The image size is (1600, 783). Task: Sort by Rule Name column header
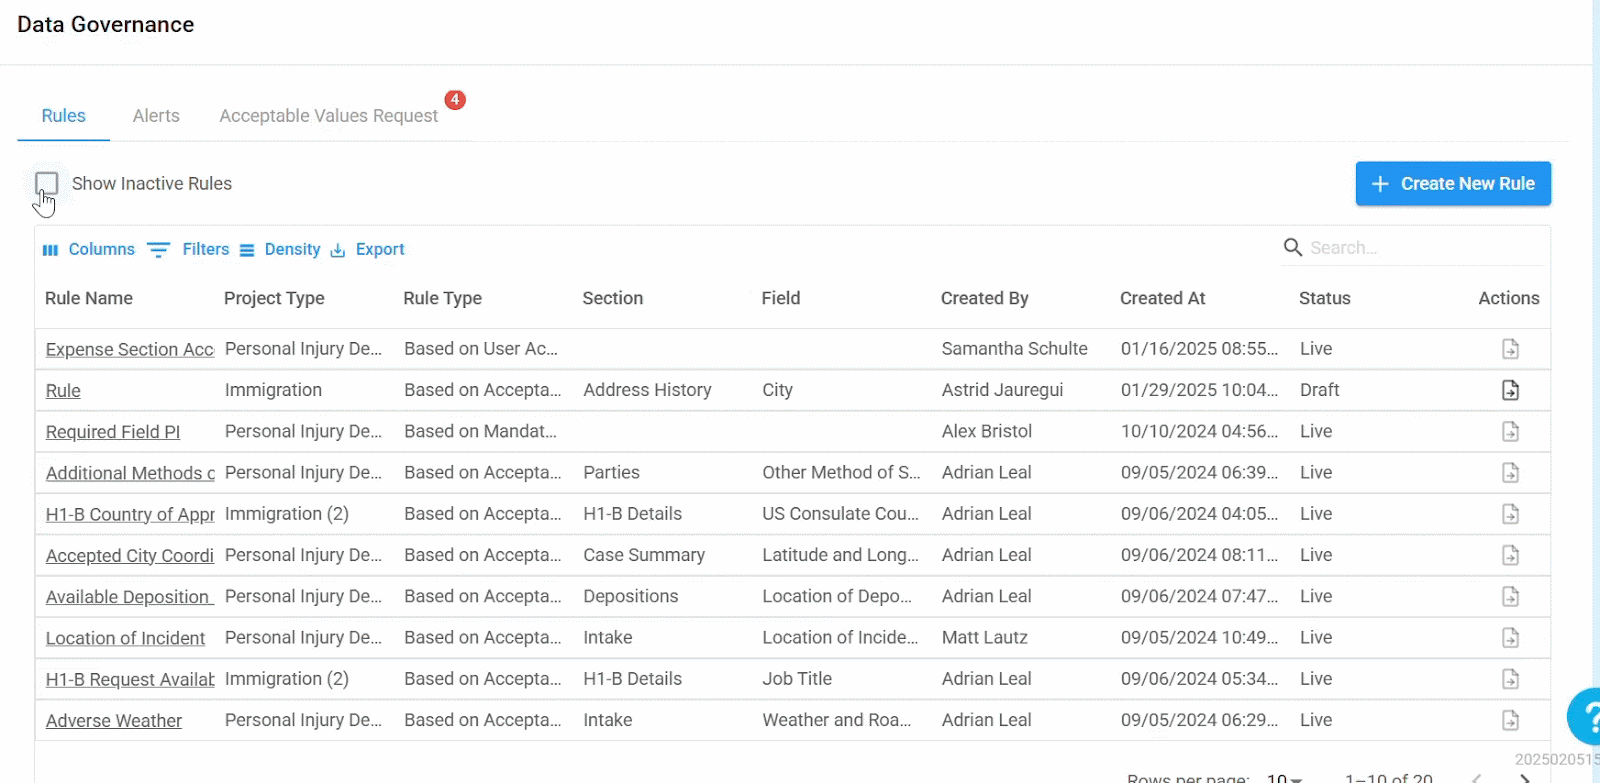point(89,298)
